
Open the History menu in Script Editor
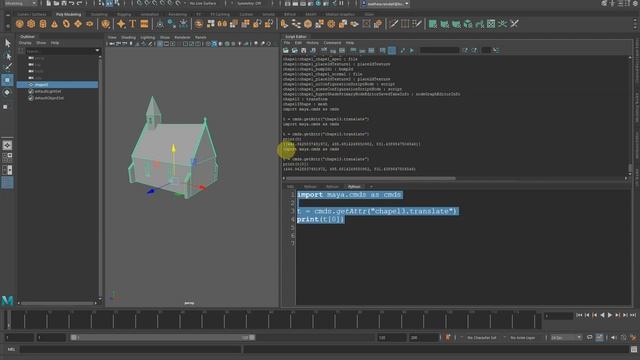click(312, 42)
